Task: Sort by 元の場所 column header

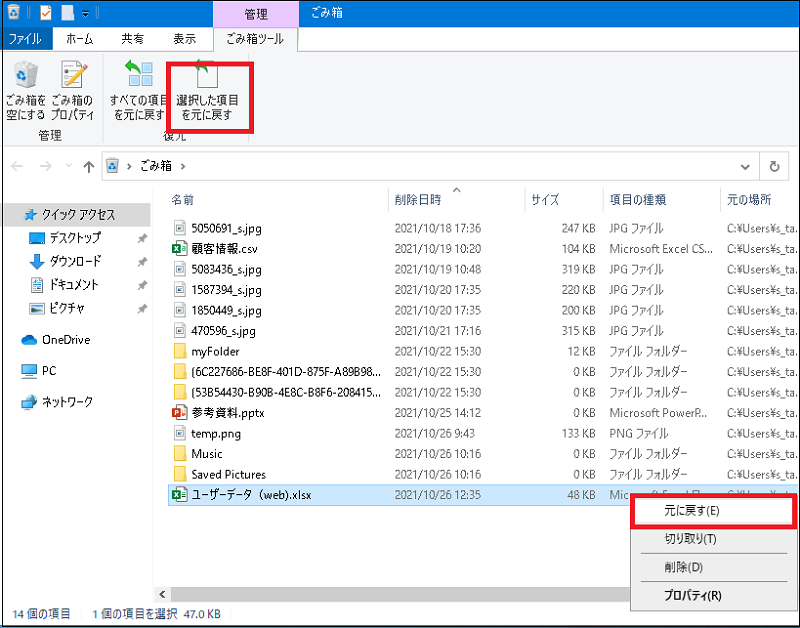Action: (x=749, y=199)
